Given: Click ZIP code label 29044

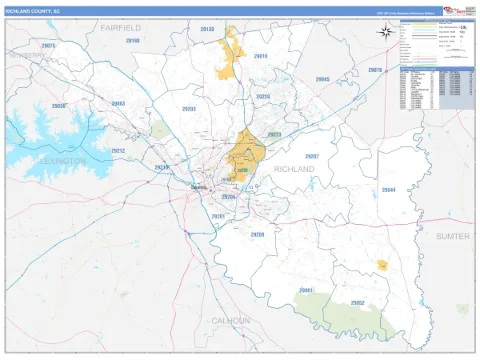Looking at the screenshot, I should tap(389, 190).
